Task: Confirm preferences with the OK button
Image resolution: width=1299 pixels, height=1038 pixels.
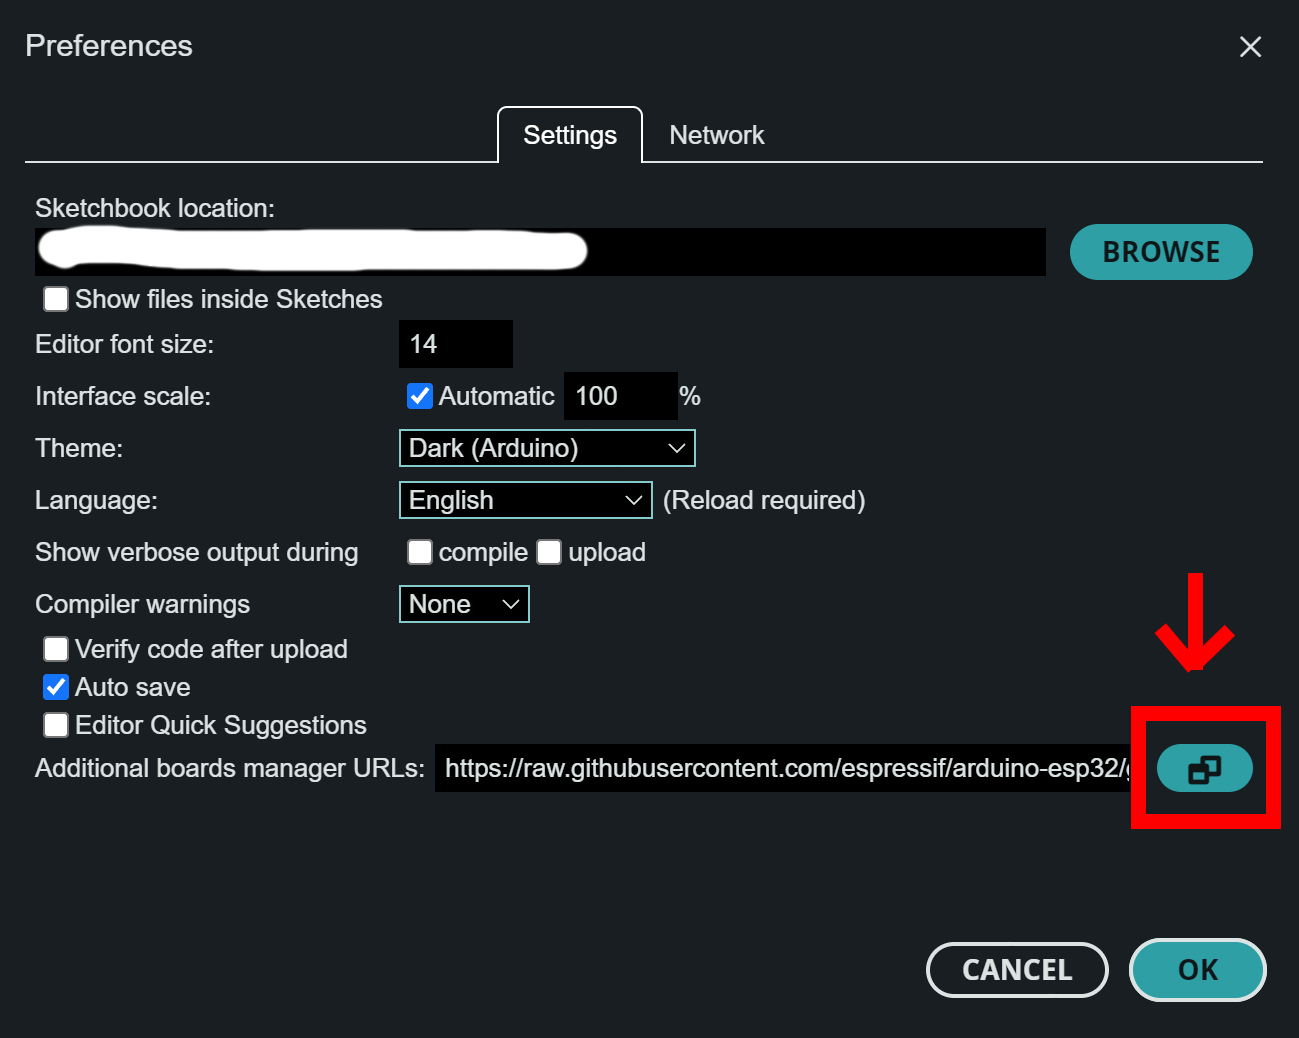Action: [1197, 970]
